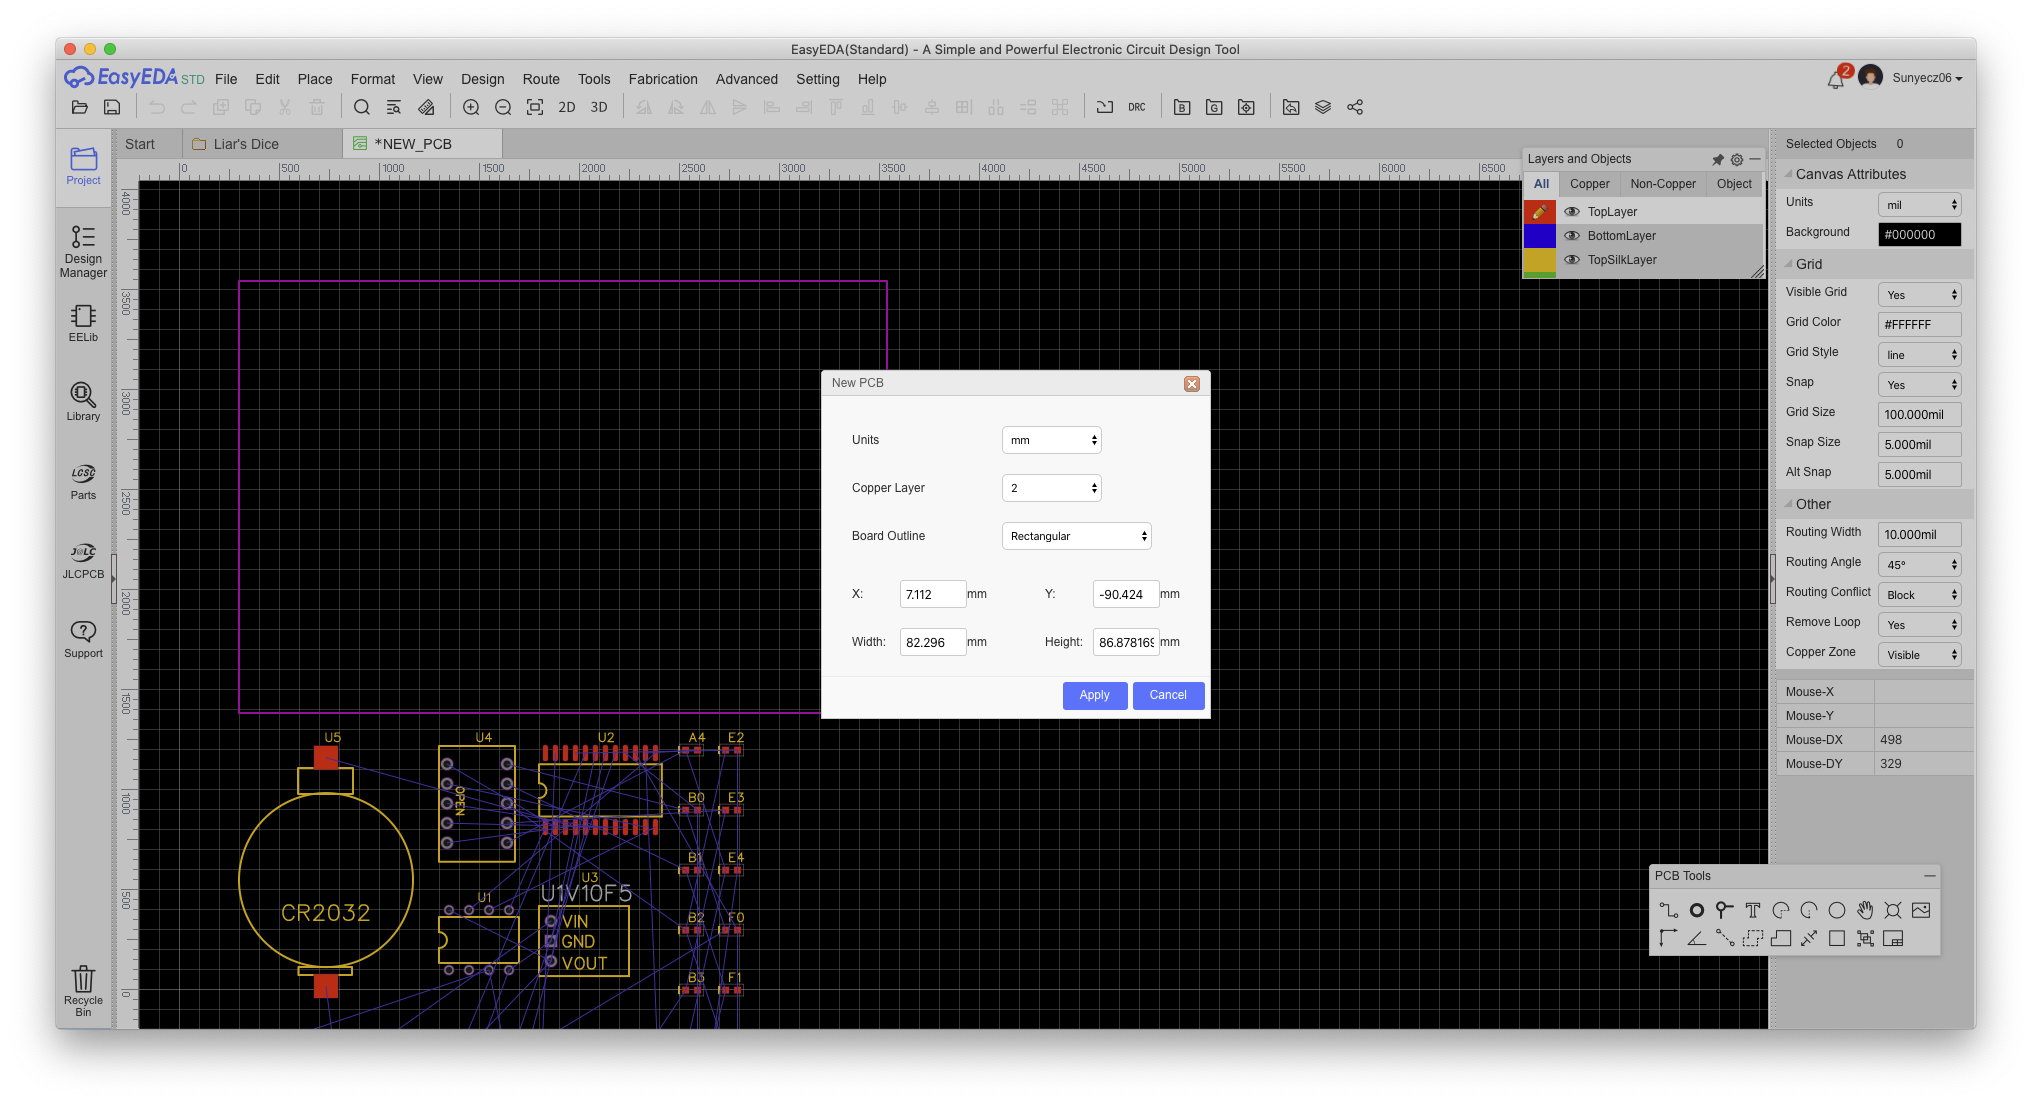Hide the TopLayer using eye icon

(x=1572, y=212)
